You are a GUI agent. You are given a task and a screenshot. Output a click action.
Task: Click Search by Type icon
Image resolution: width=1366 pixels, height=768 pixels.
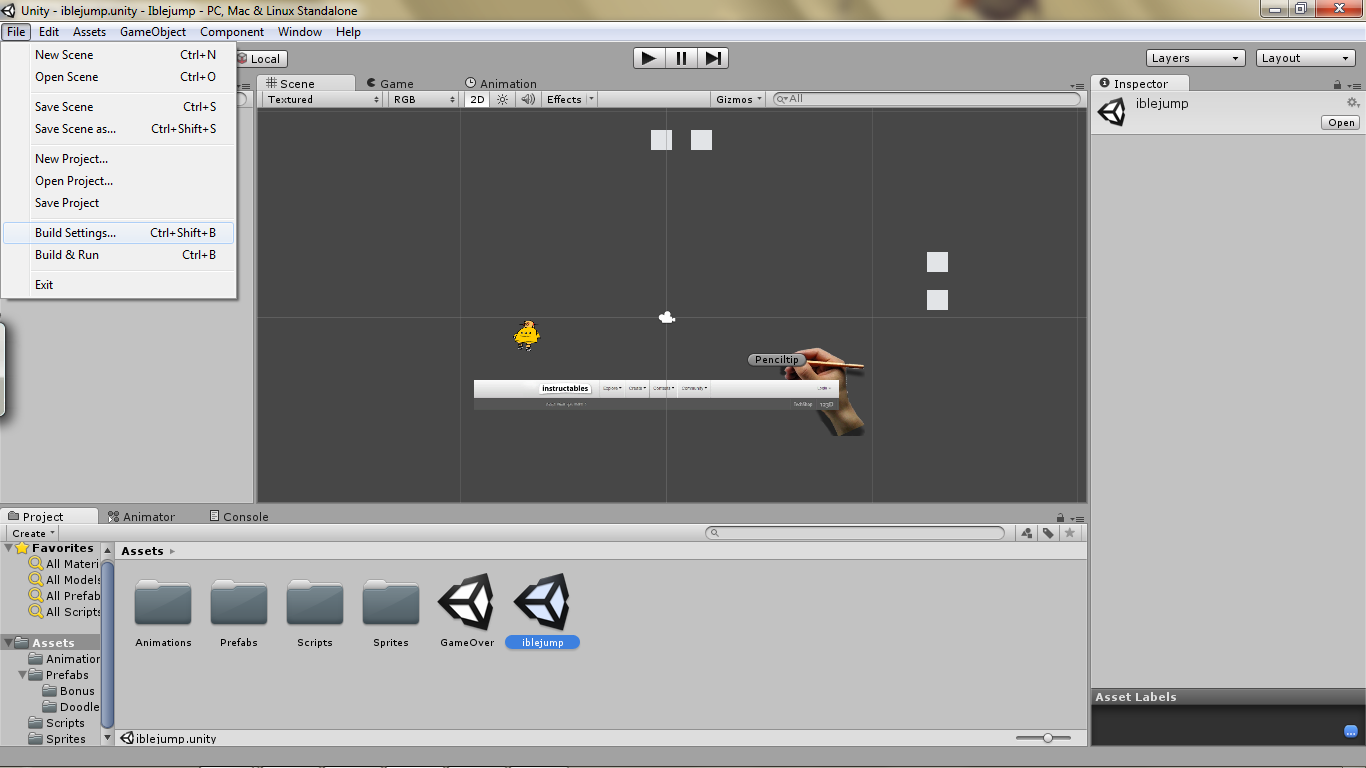pos(1027,533)
